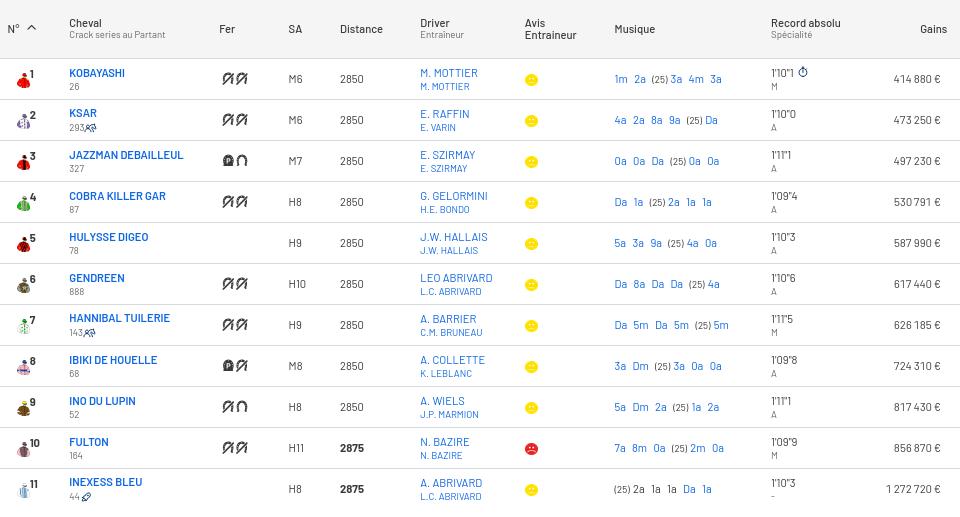Click the icon next to 44 under Inexess Bleu
Viewport: 960px width, 517px height.
[87, 497]
